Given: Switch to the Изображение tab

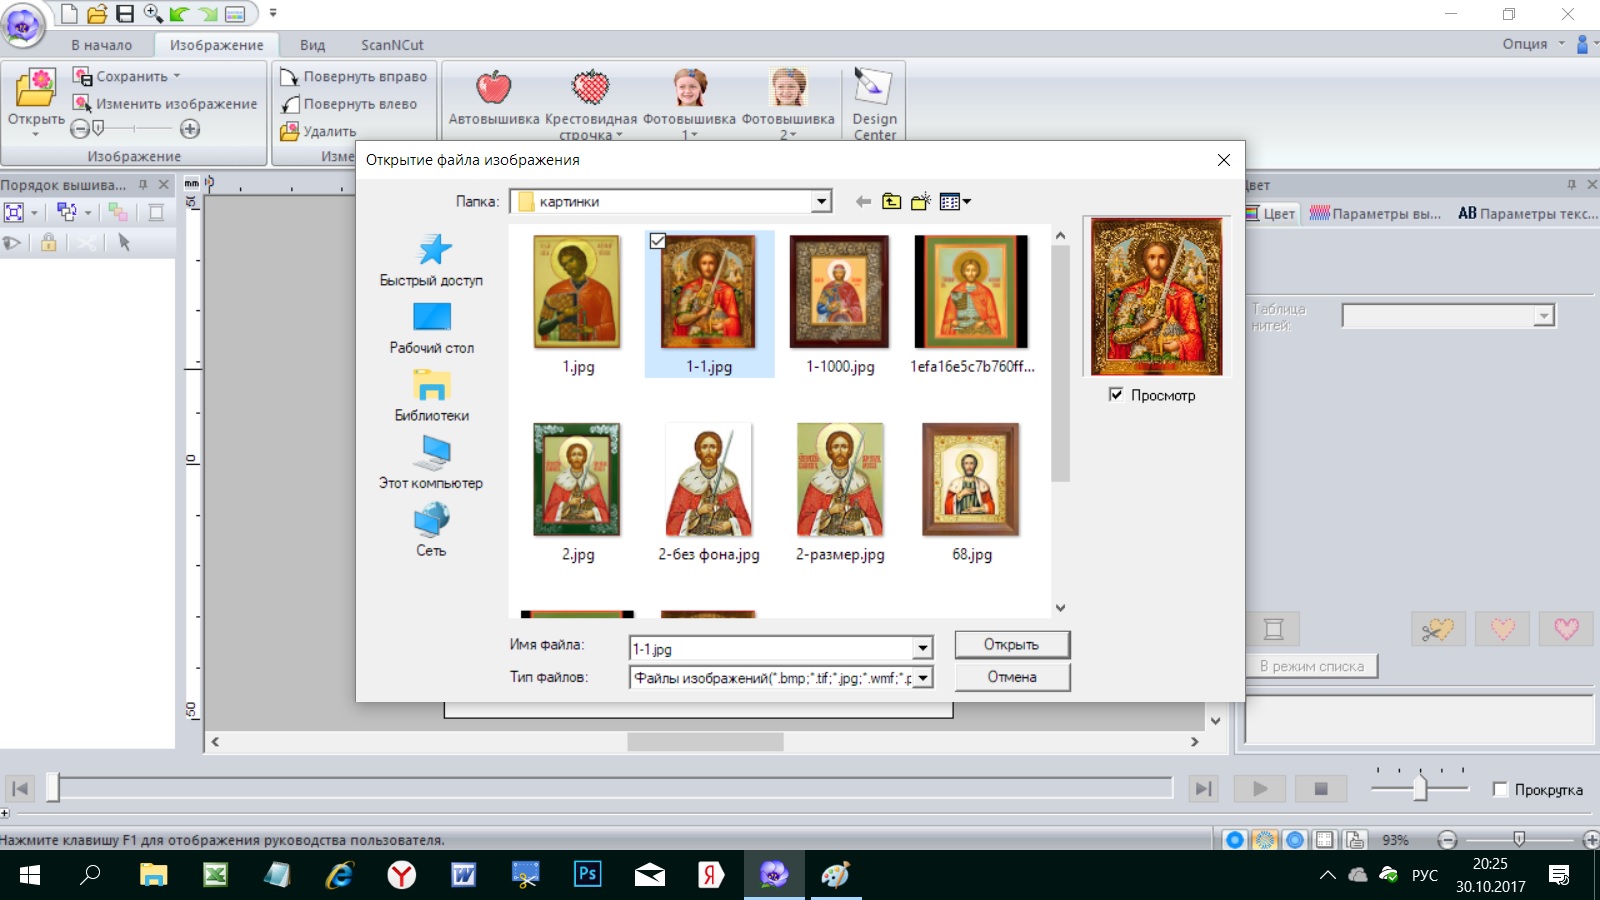Looking at the screenshot, I should pos(216,45).
